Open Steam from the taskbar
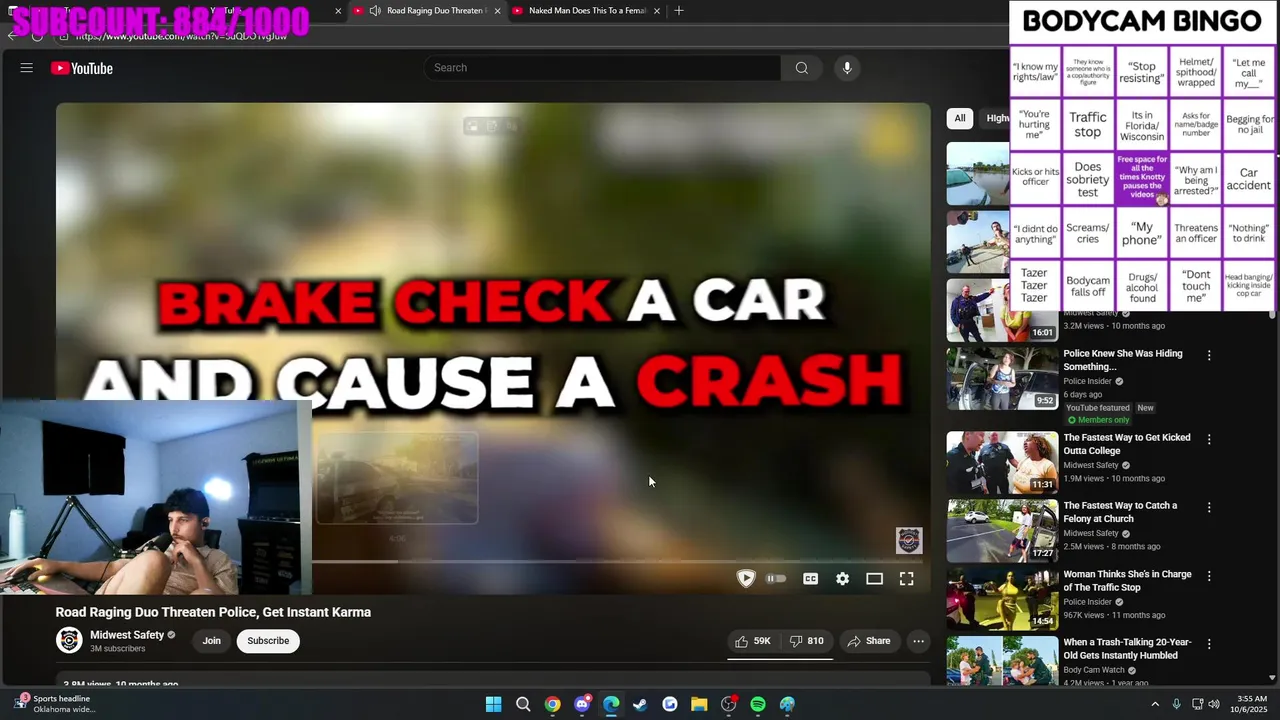Screen dimensions: 1280x720 tap(640, 704)
